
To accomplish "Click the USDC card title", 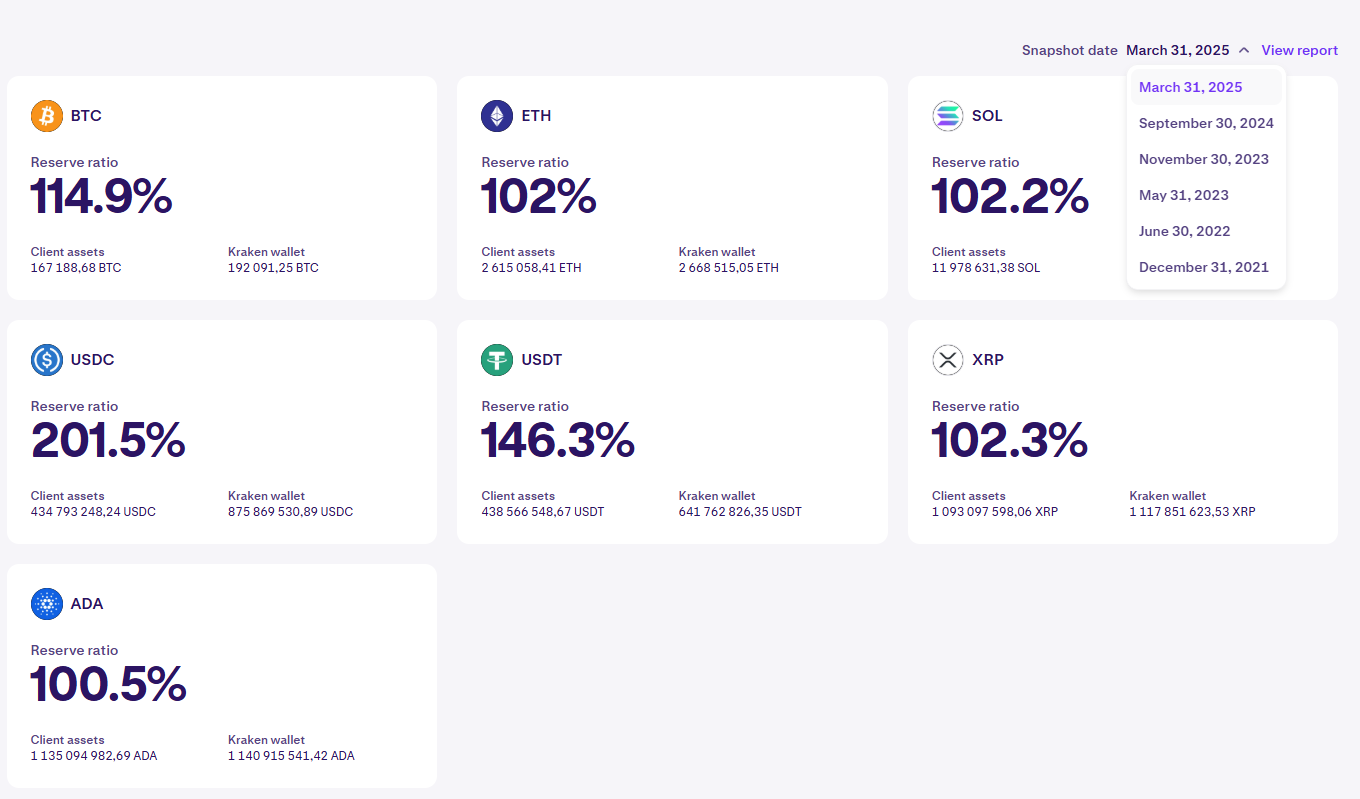I will pyautogui.click(x=93, y=360).
